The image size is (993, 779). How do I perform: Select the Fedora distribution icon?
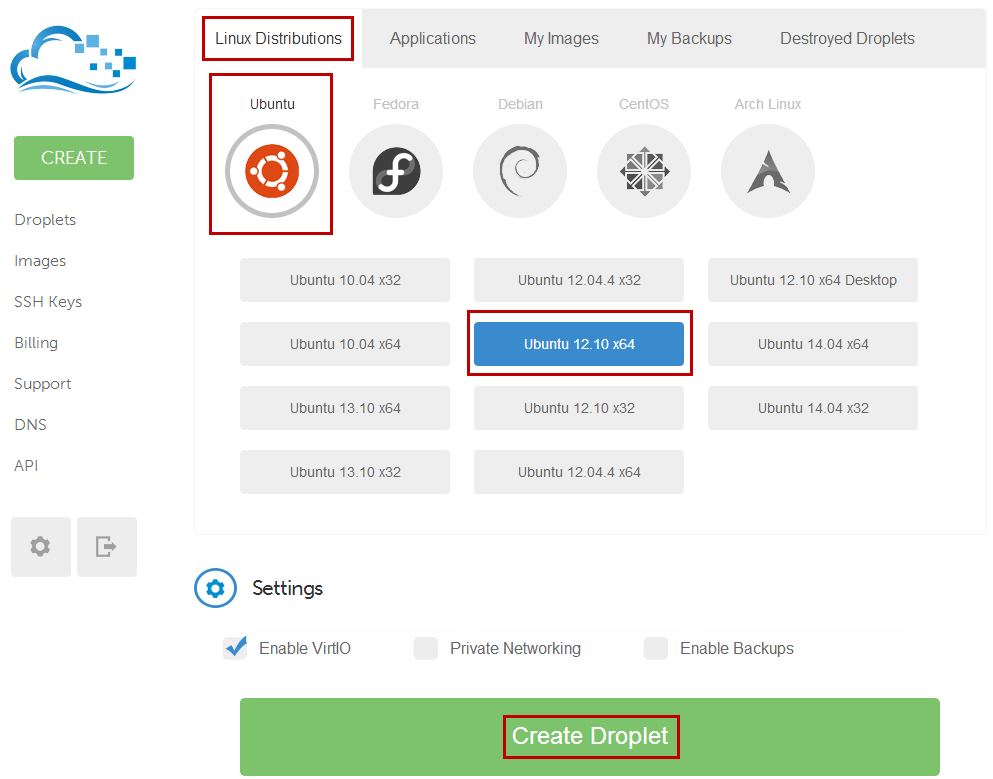tap(396, 171)
